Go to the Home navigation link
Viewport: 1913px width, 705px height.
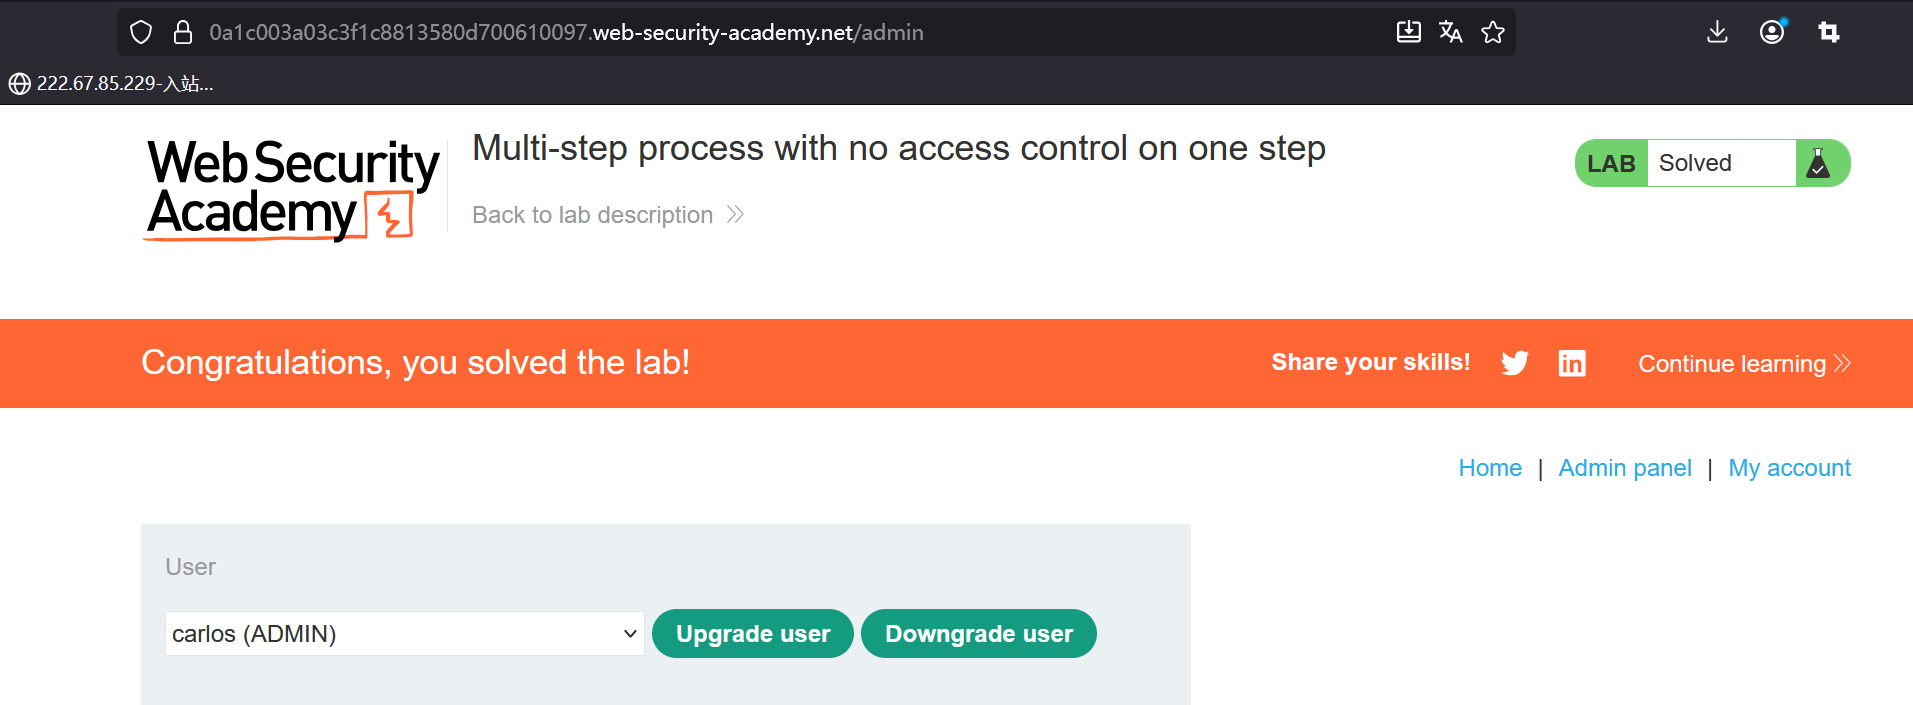[1490, 468]
